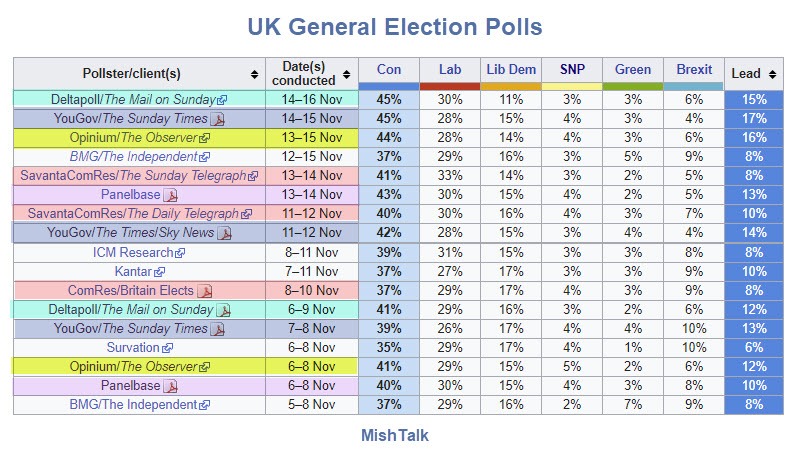
Task: Click the SNP column header link
Action: coord(572,70)
